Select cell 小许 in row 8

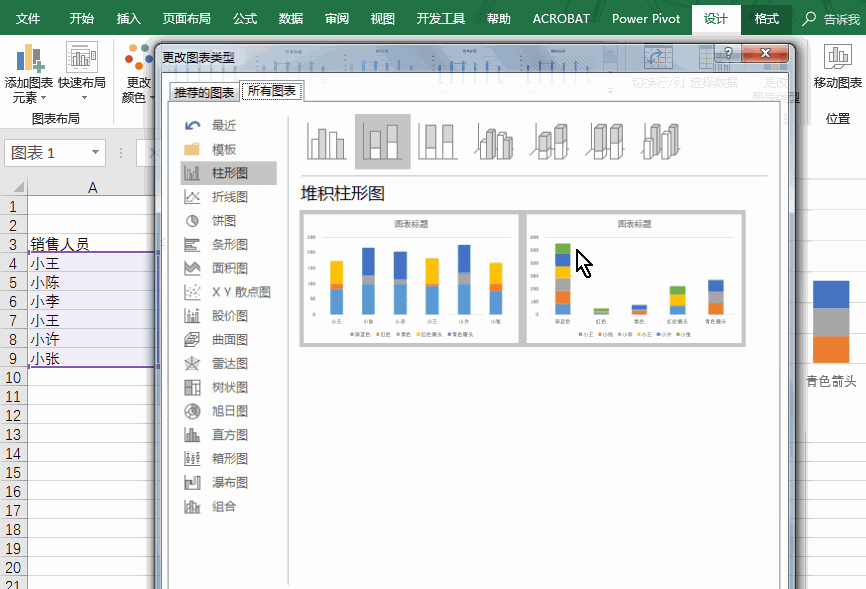[92, 339]
